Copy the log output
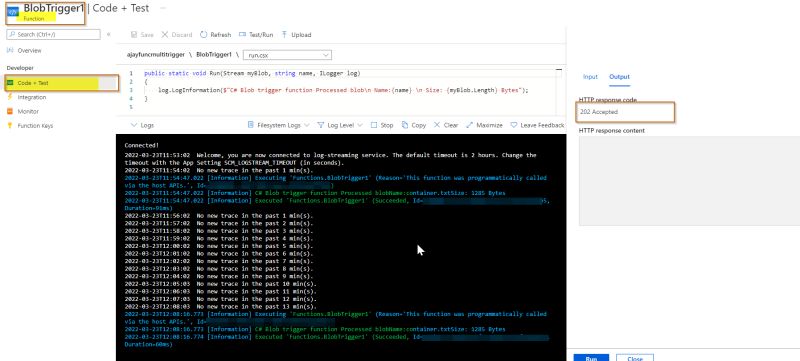Image resolution: width=800 pixels, height=361 pixels. [414, 125]
